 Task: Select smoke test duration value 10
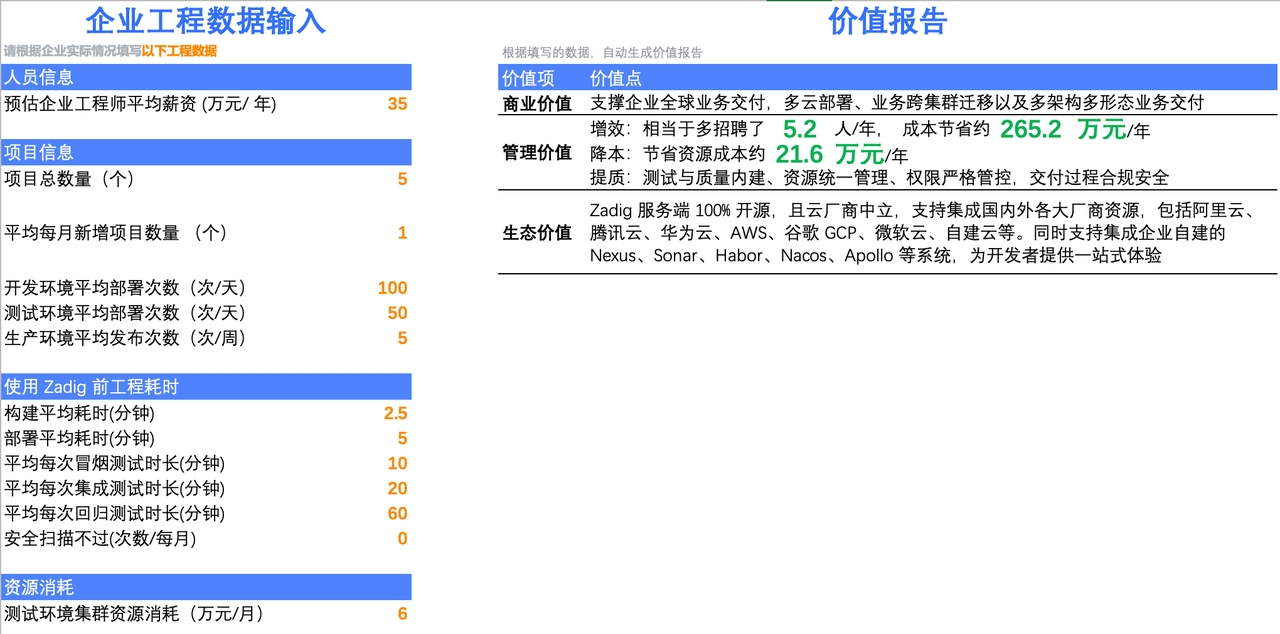click(x=397, y=463)
